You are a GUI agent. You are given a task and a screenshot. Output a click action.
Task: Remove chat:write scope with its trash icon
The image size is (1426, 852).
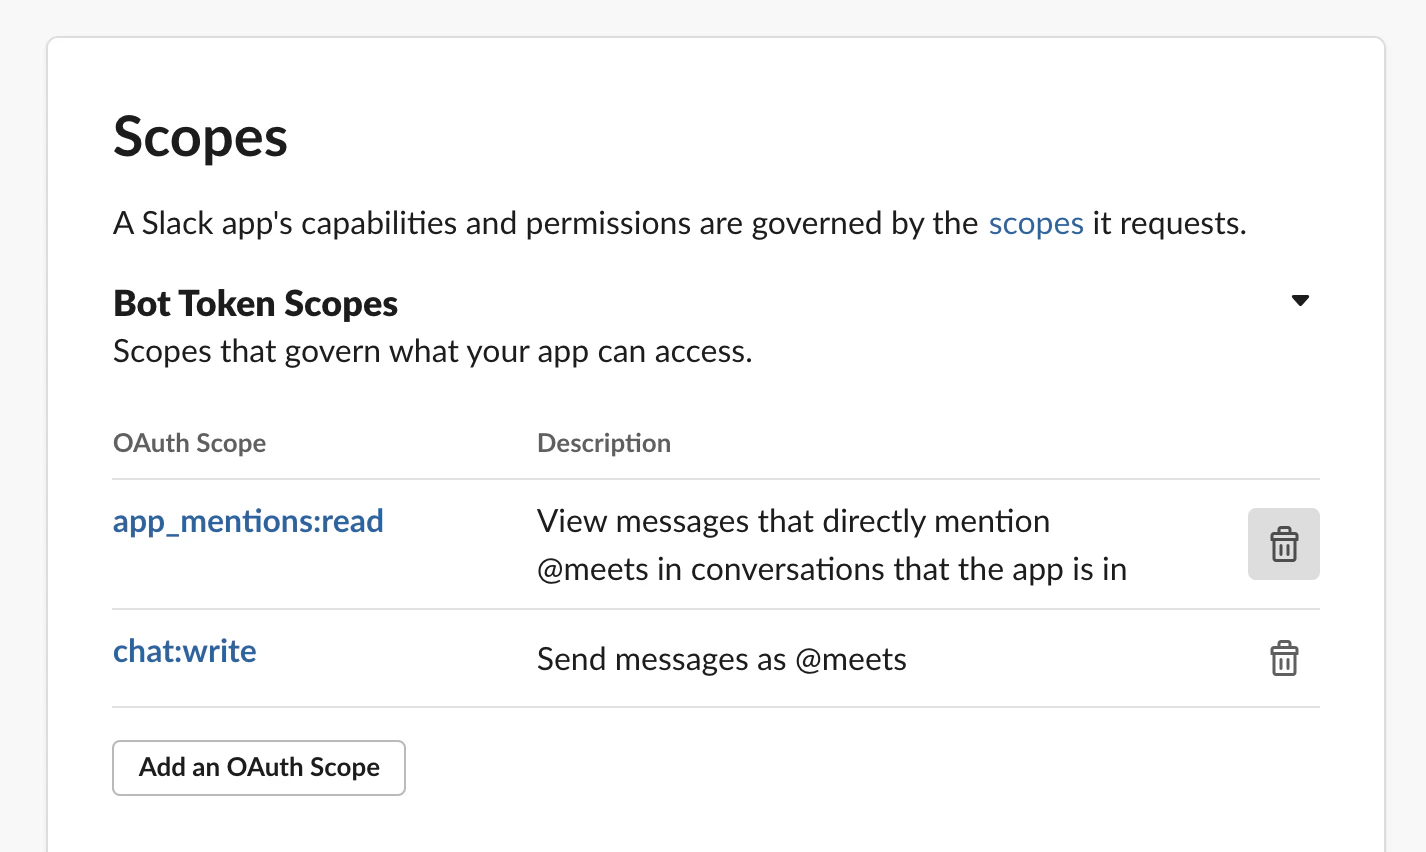tap(1284, 659)
